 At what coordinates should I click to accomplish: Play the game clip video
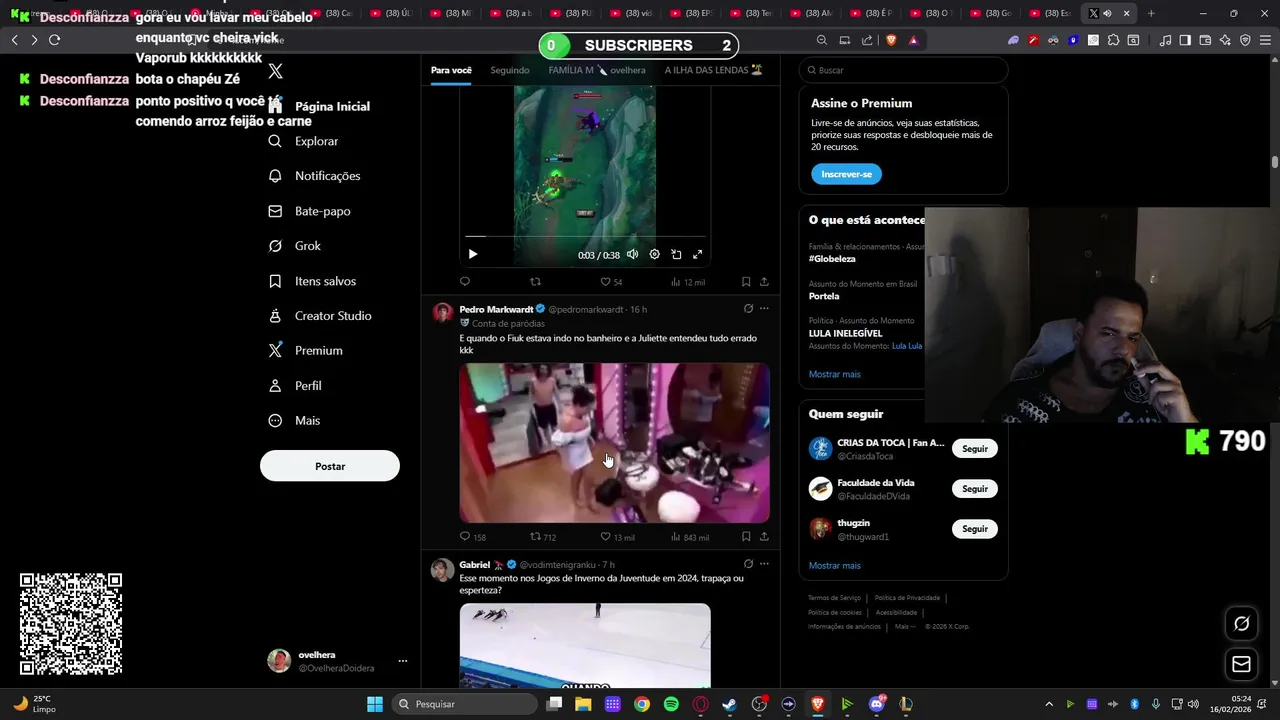[x=473, y=254]
